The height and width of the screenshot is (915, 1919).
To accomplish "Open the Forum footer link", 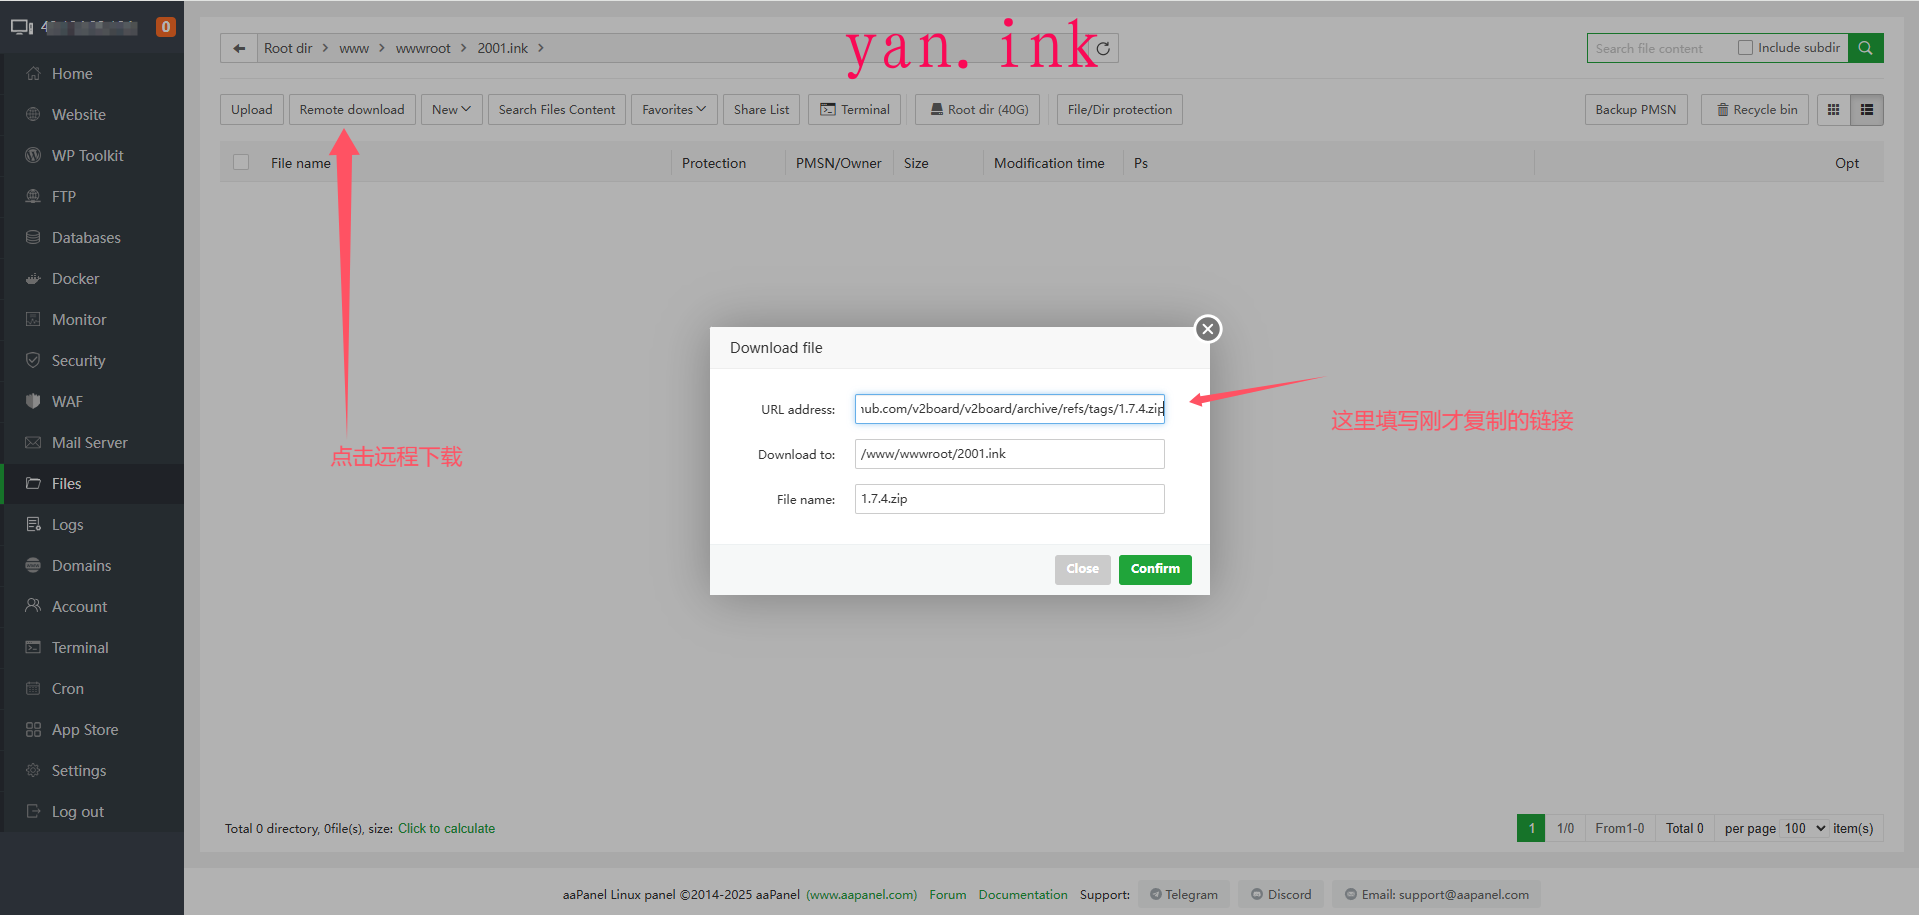I will 947,895.
